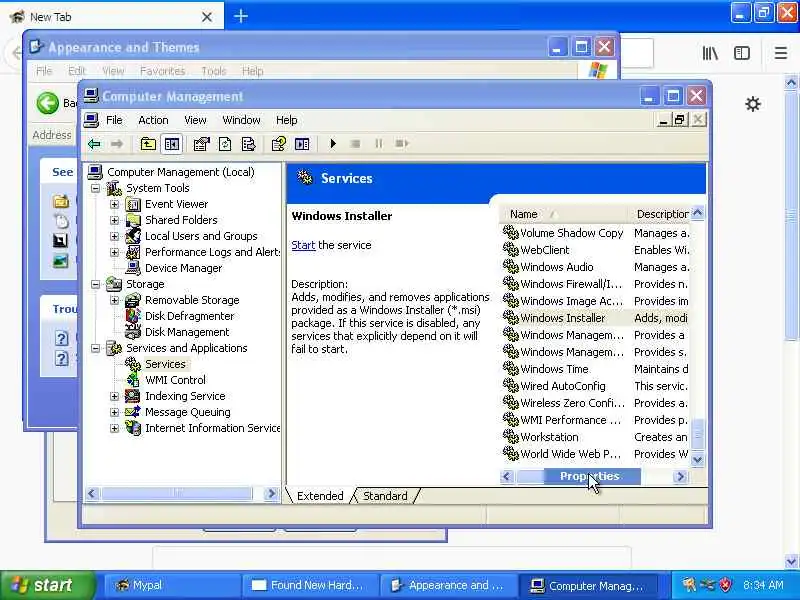The image size is (800, 600).
Task: Expand Performance Logs and Alerts node
Action: [114, 253]
